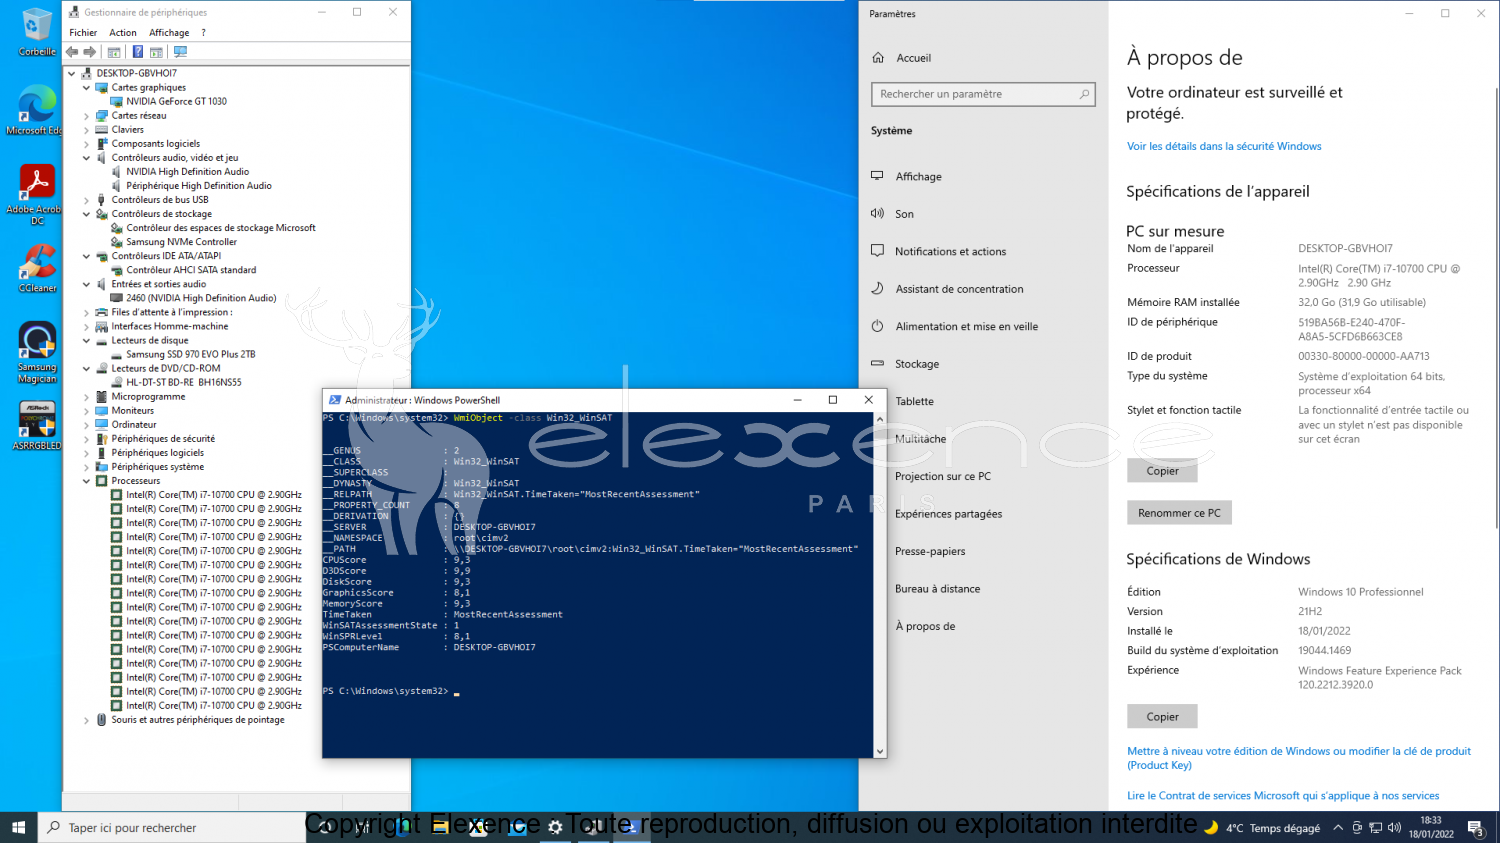Expand the Cartes réseau node
The height and width of the screenshot is (843, 1500).
pos(86,116)
